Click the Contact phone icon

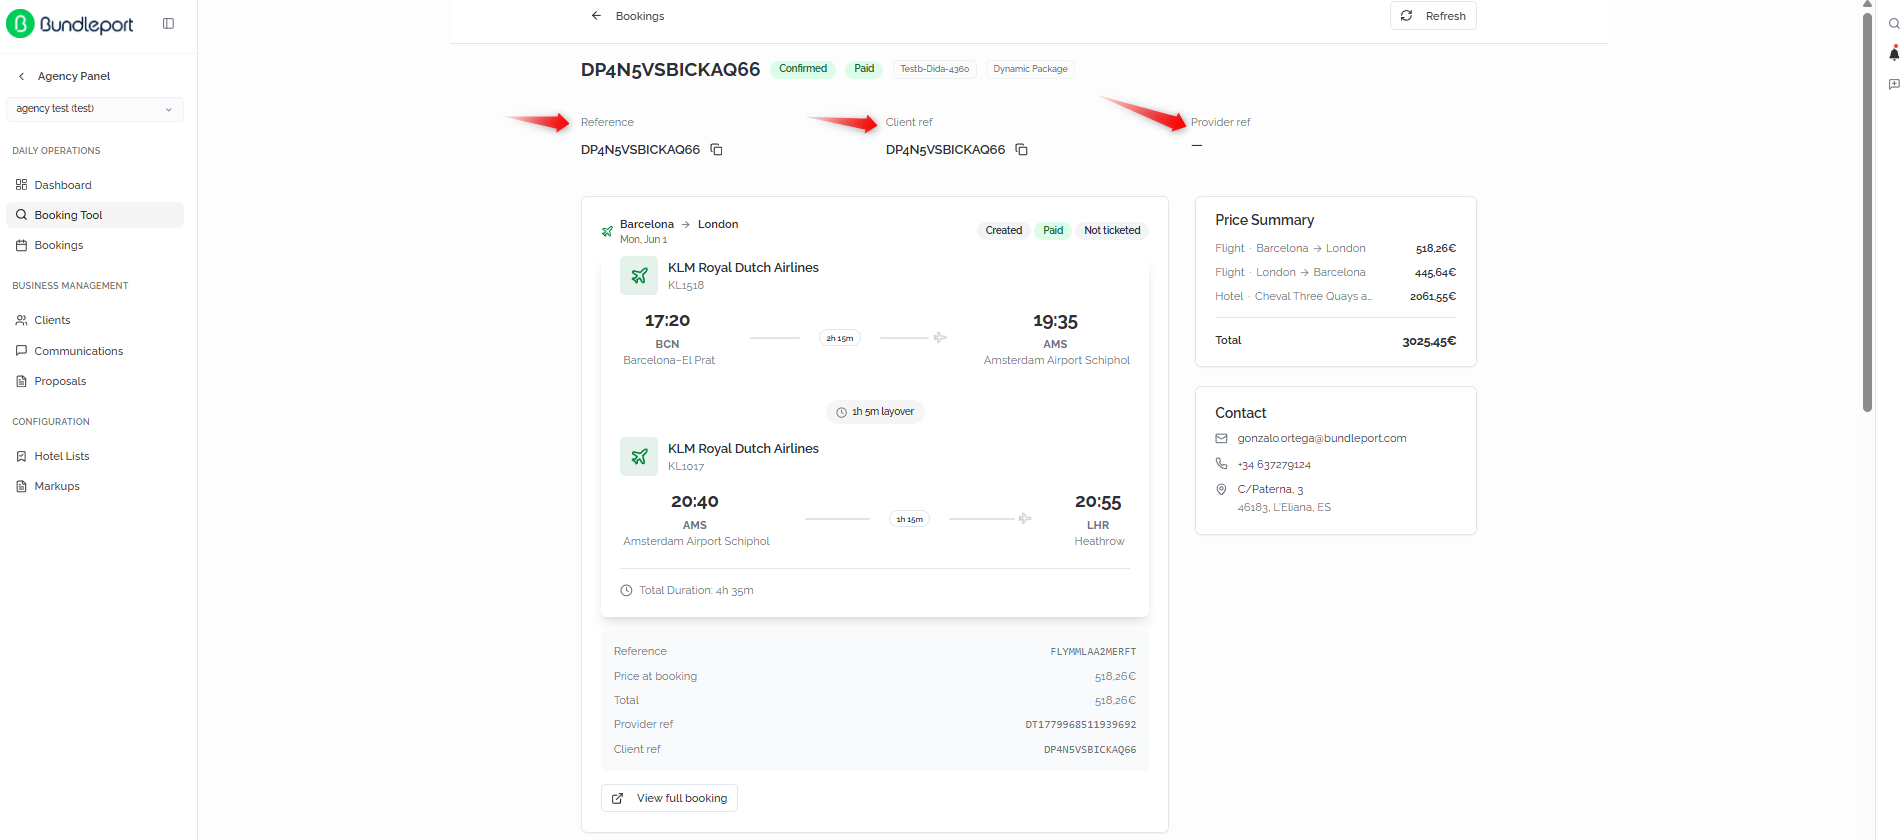click(x=1221, y=464)
